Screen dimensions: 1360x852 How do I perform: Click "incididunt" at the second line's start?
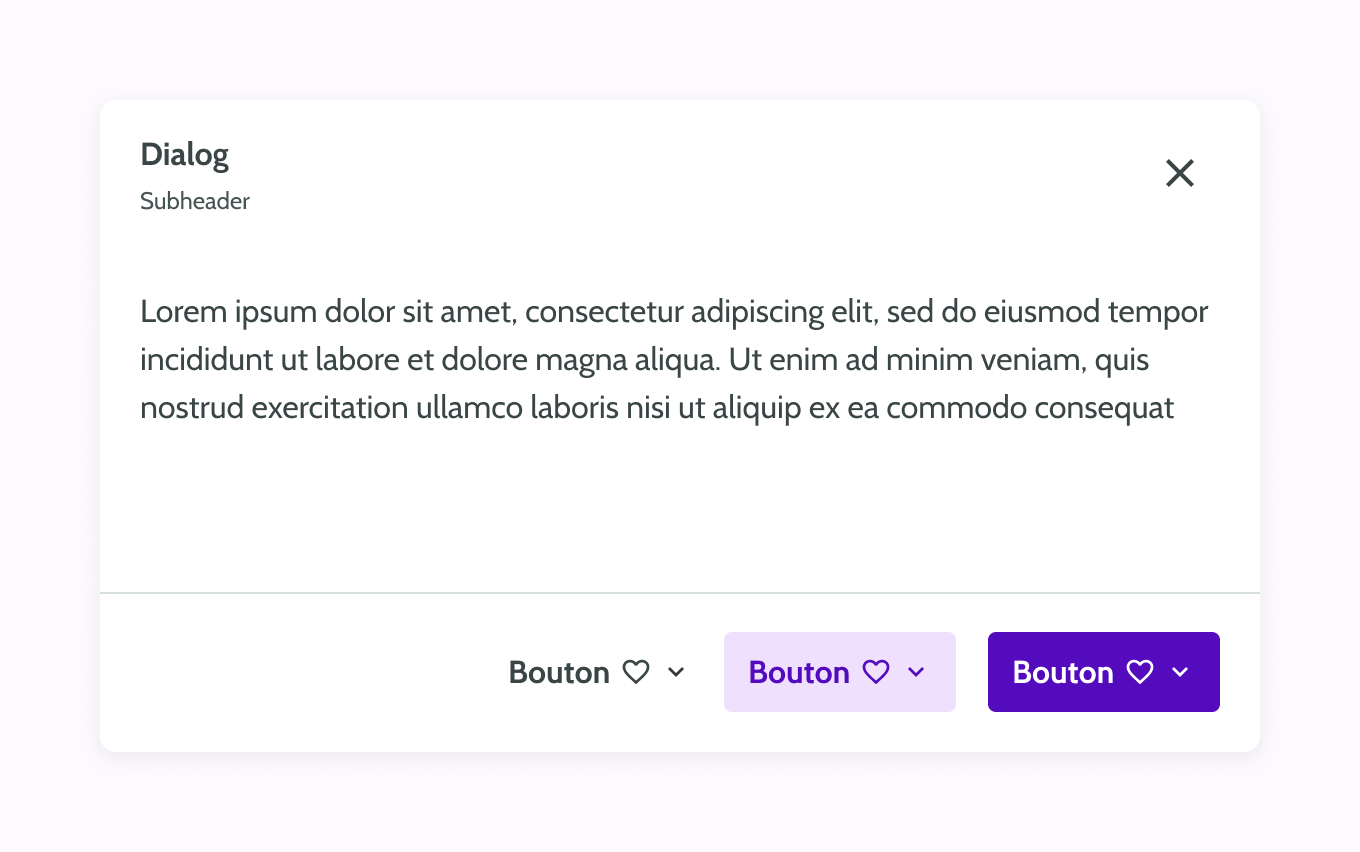[206, 360]
